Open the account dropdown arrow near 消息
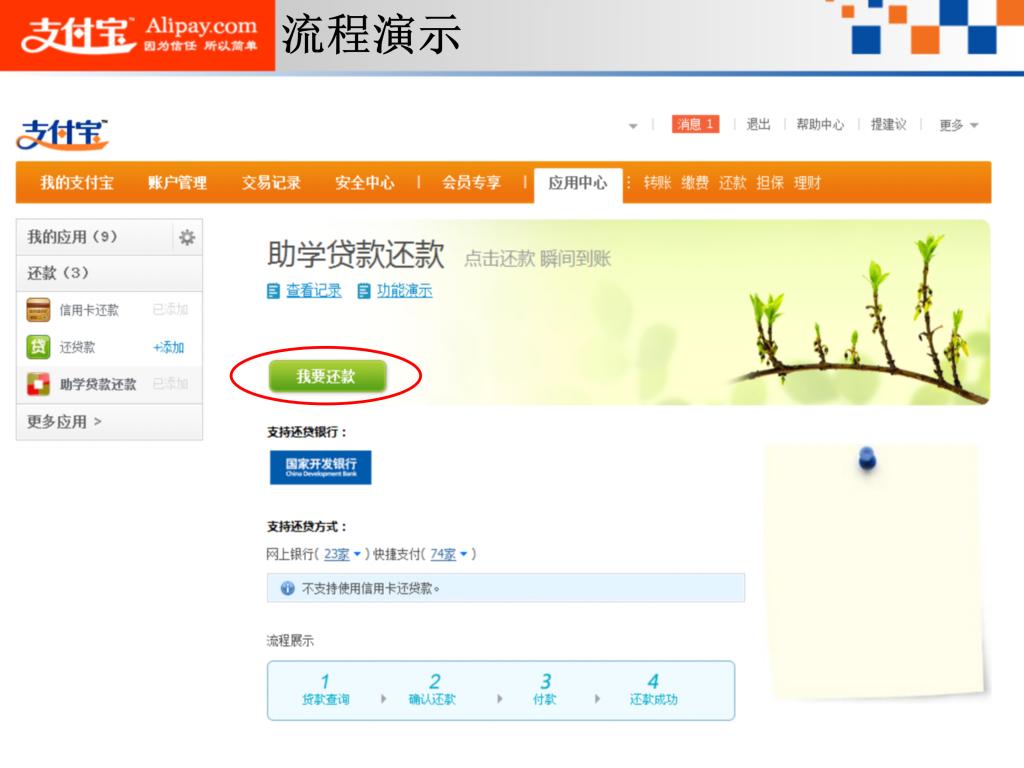Viewport: 1024px width, 768px height. coord(633,126)
